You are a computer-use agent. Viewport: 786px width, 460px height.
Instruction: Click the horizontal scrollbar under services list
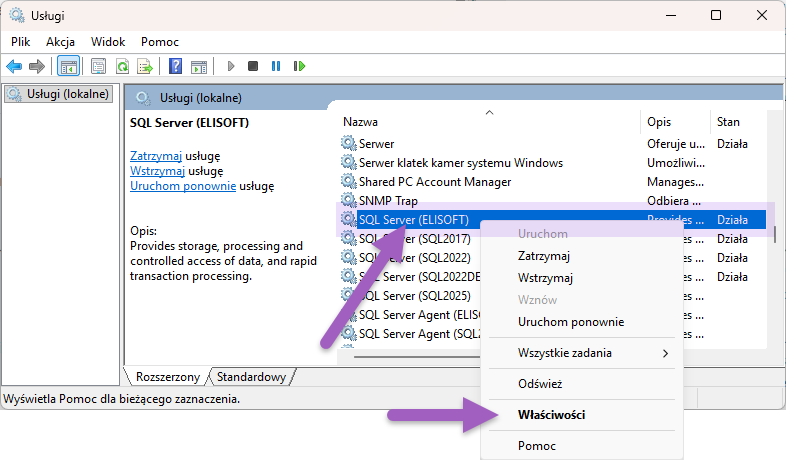click(416, 357)
